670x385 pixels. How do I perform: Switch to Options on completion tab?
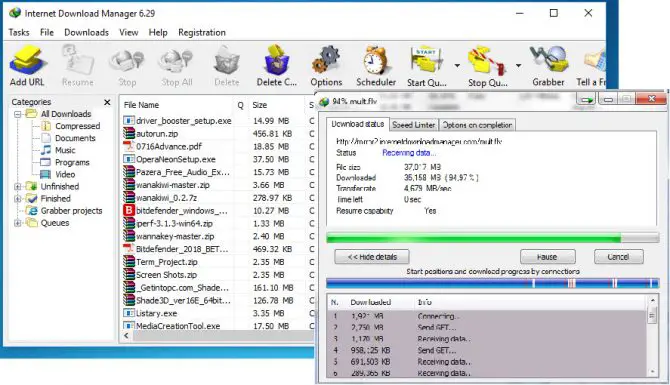(477, 125)
